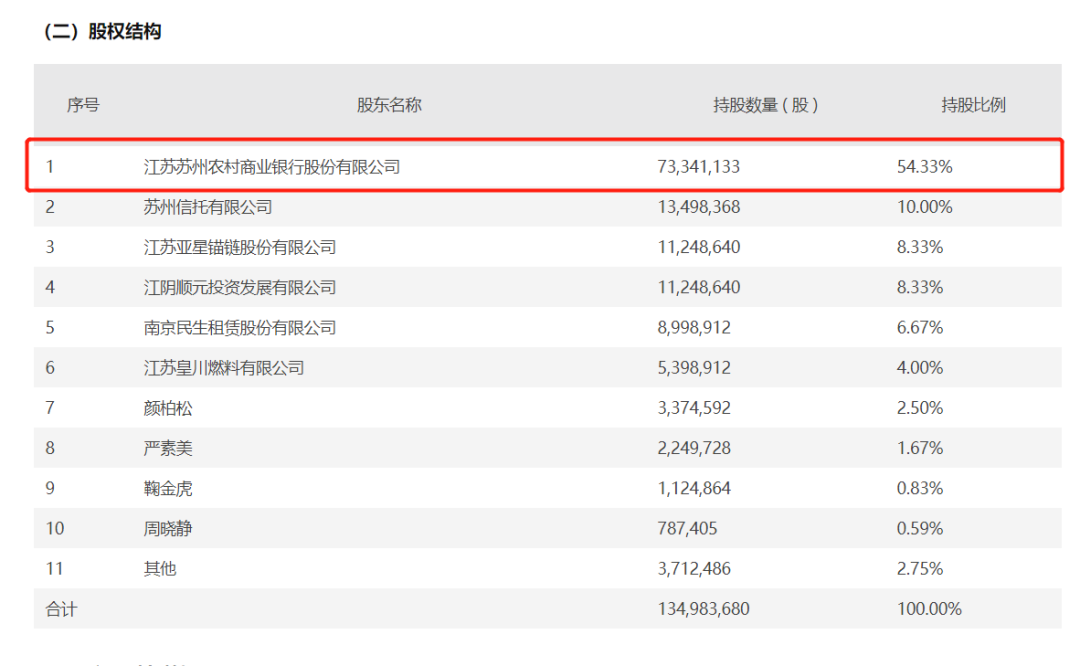Click shareholder 苏州信托有限公司
1080x666 pixels.
[x=207, y=207]
